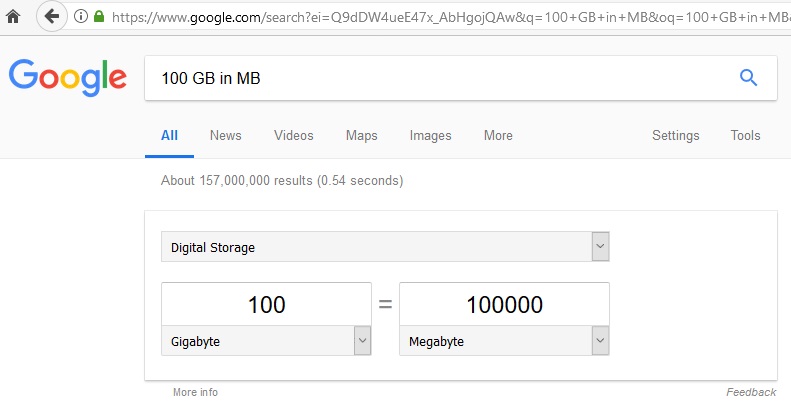This screenshot has height=405, width=791.
Task: Click the browser home icon
Action: (13, 16)
